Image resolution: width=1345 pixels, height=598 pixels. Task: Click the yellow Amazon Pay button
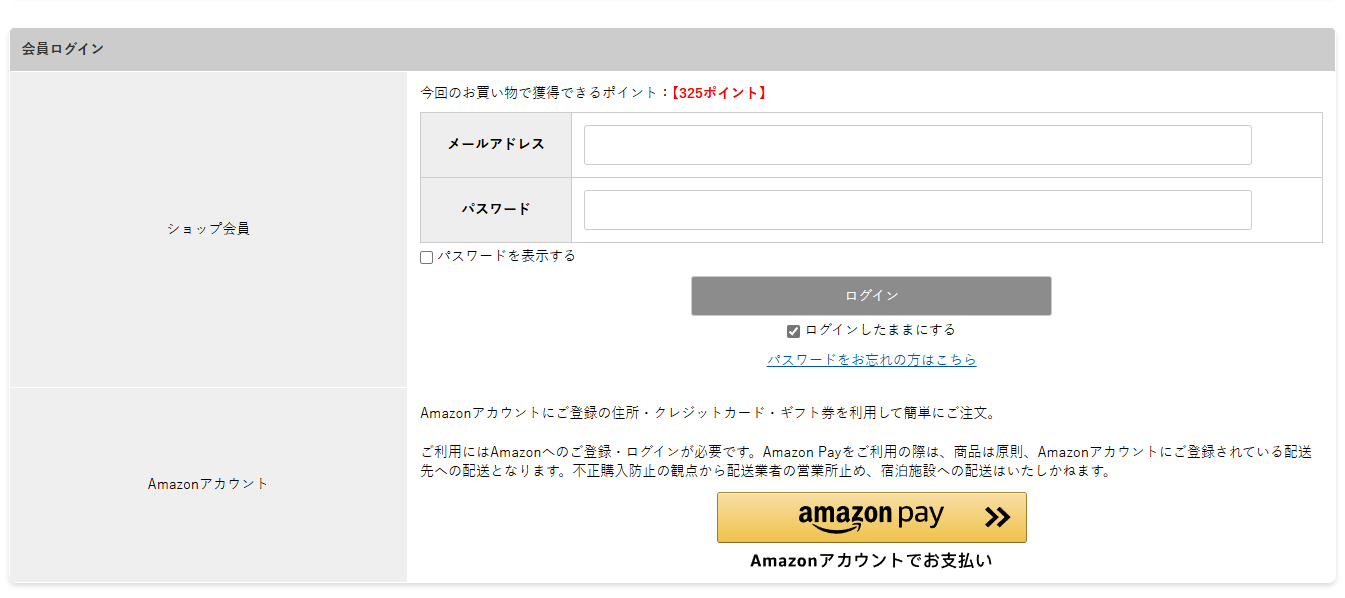871,517
